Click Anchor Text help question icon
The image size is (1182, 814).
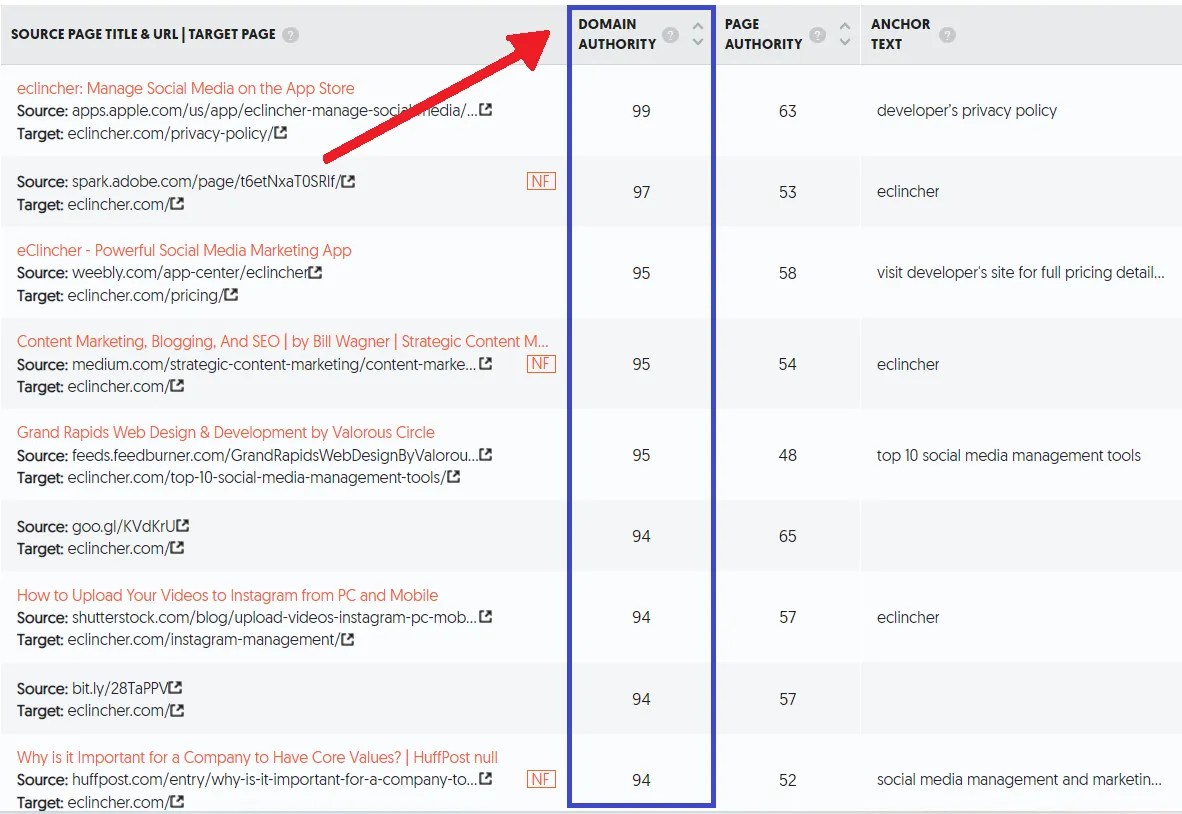(x=947, y=35)
